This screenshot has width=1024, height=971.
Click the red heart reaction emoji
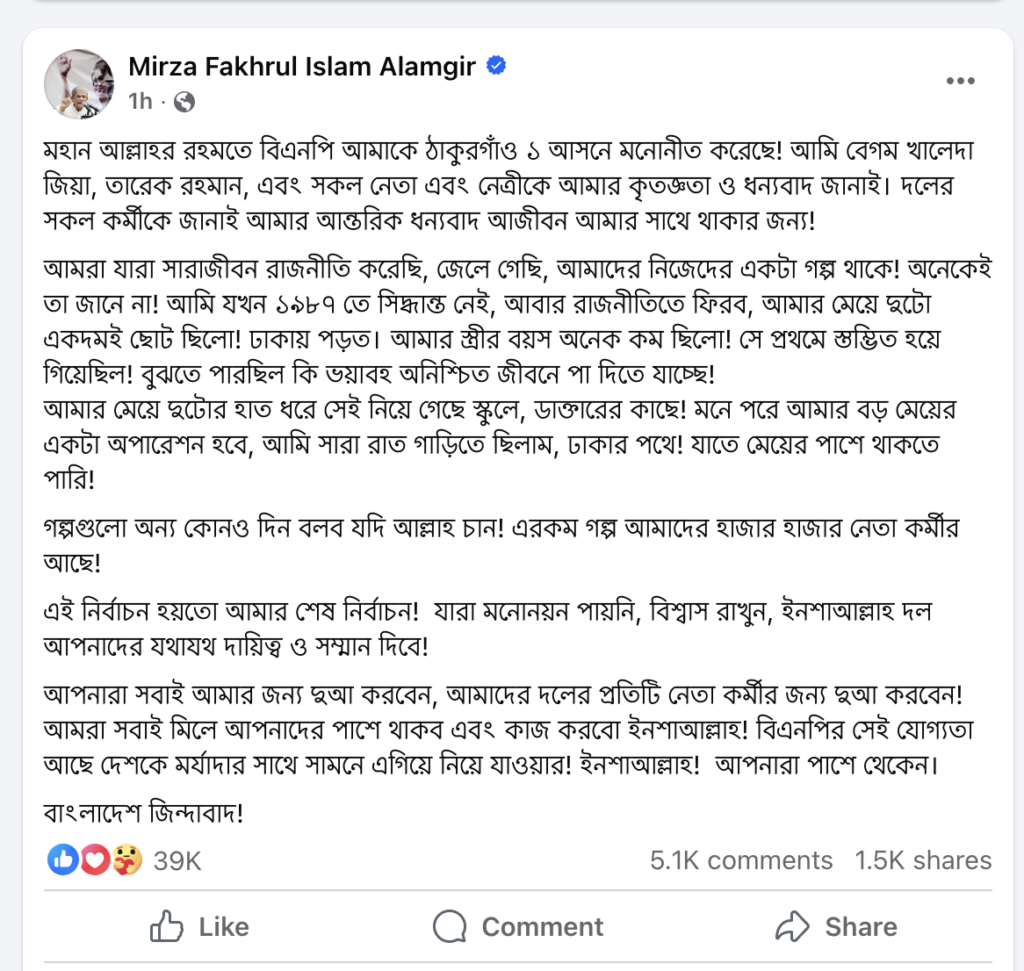[94, 859]
